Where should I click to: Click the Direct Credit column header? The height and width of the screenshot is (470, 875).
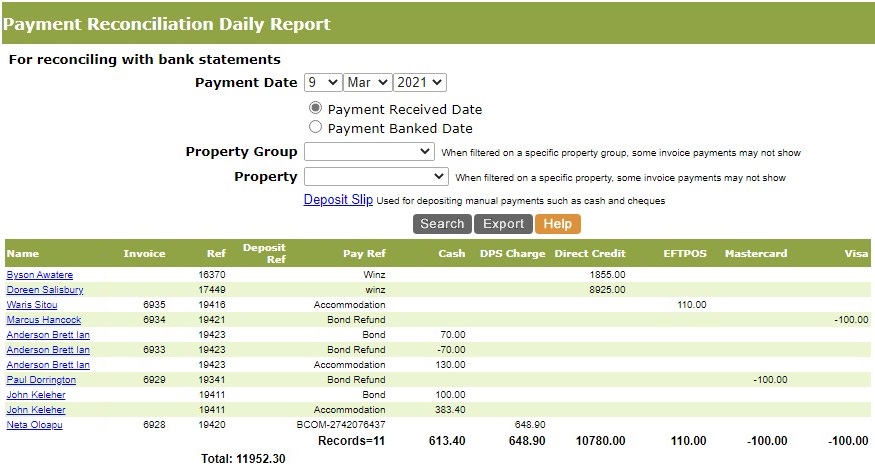[x=590, y=253]
